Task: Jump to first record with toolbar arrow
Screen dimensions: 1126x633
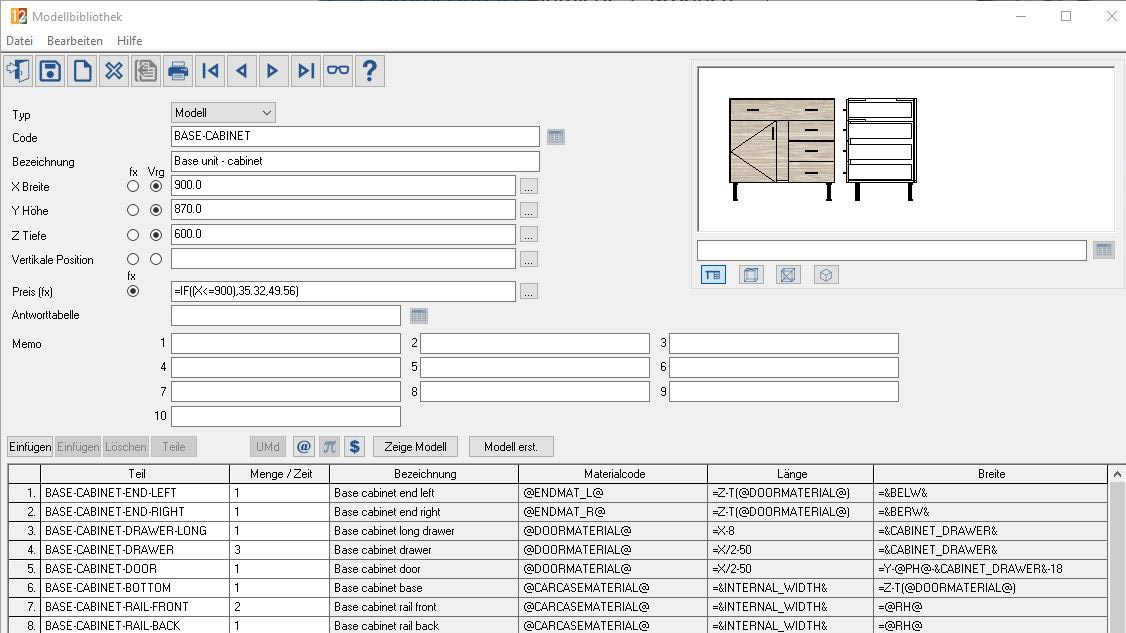Action: pyautogui.click(x=210, y=71)
